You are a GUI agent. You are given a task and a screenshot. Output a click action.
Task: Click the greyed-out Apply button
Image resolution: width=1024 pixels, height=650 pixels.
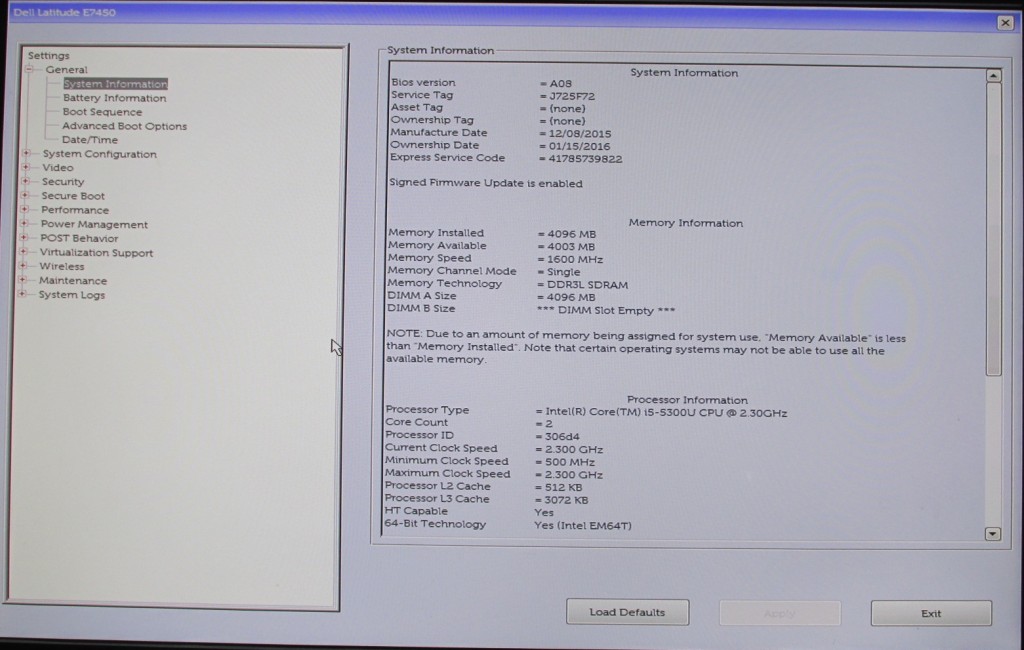click(780, 613)
